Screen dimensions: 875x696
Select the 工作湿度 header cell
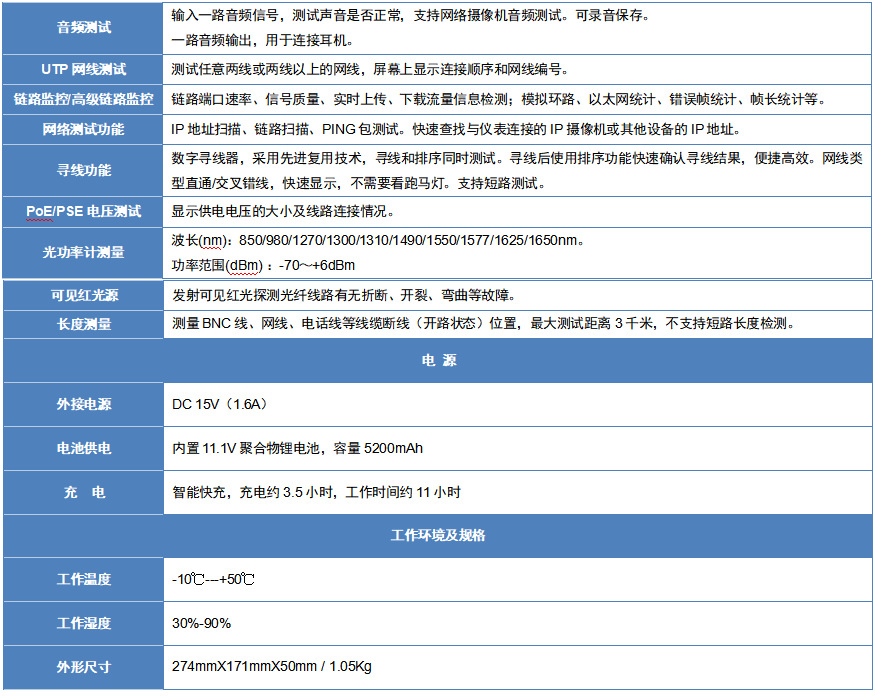tap(84, 623)
